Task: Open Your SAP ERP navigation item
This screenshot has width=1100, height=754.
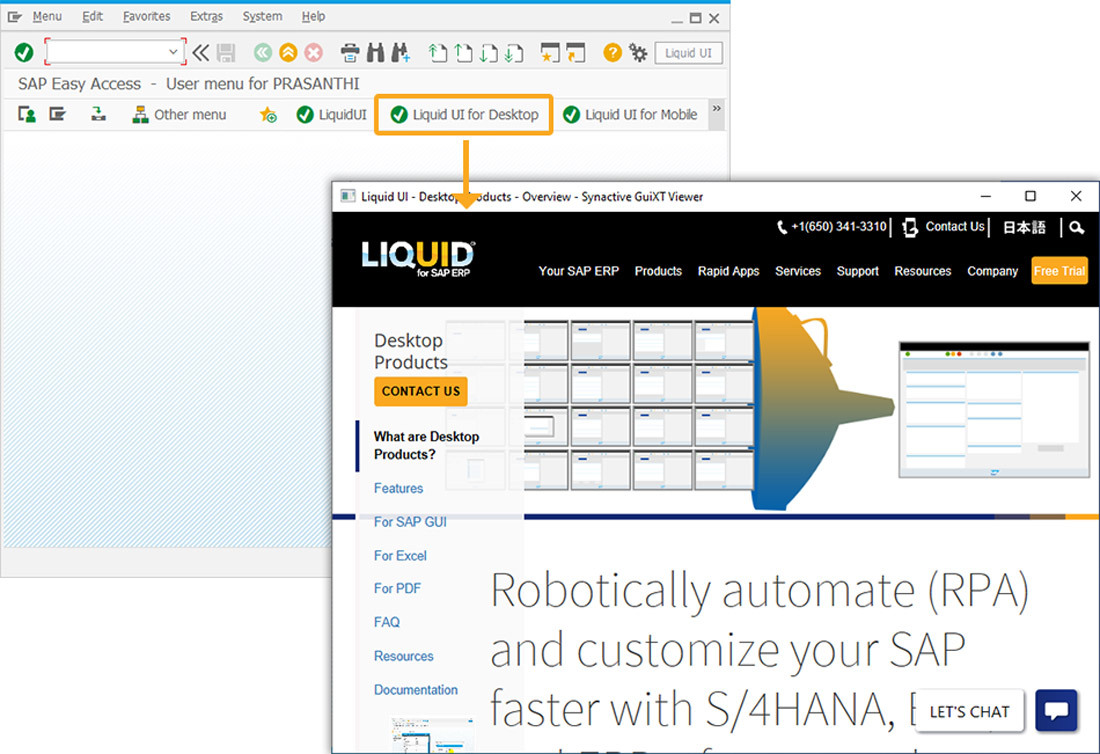Action: 579,271
